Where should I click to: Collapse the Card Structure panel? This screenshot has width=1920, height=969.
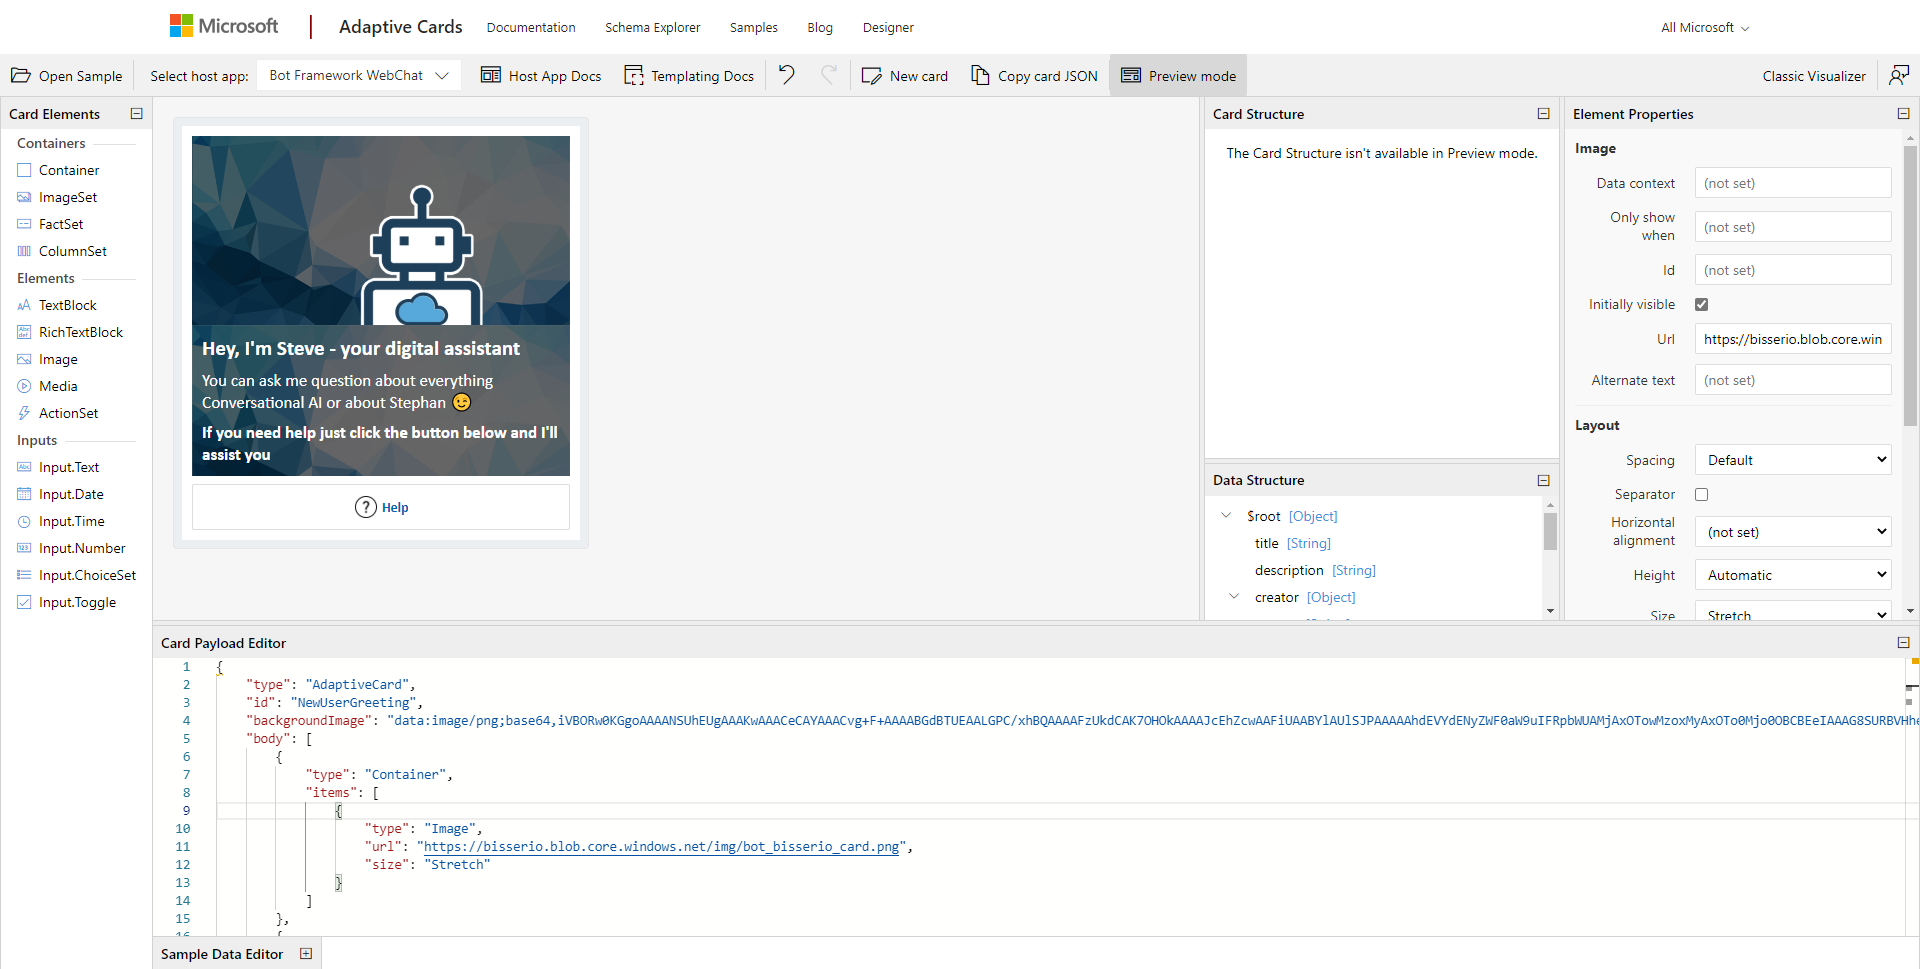click(x=1544, y=114)
